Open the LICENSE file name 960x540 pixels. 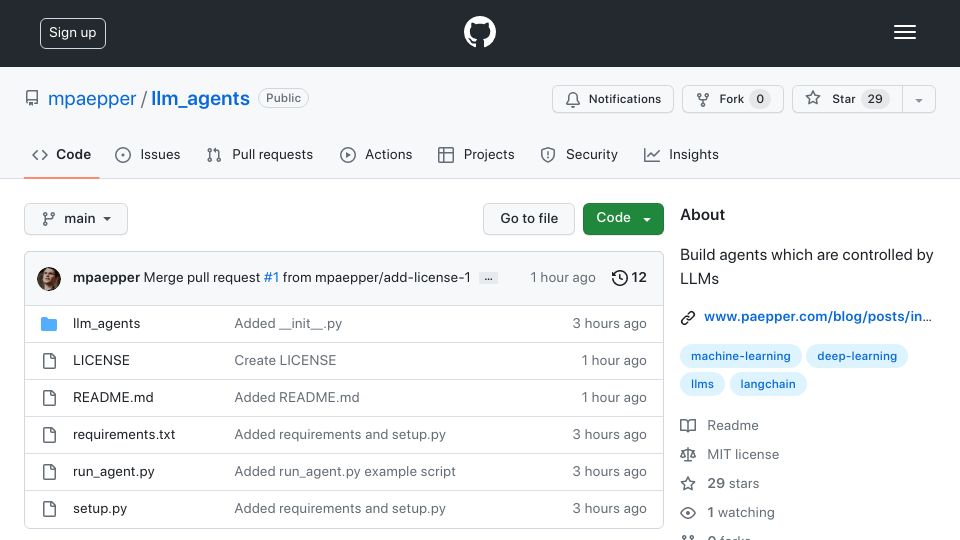101,361
